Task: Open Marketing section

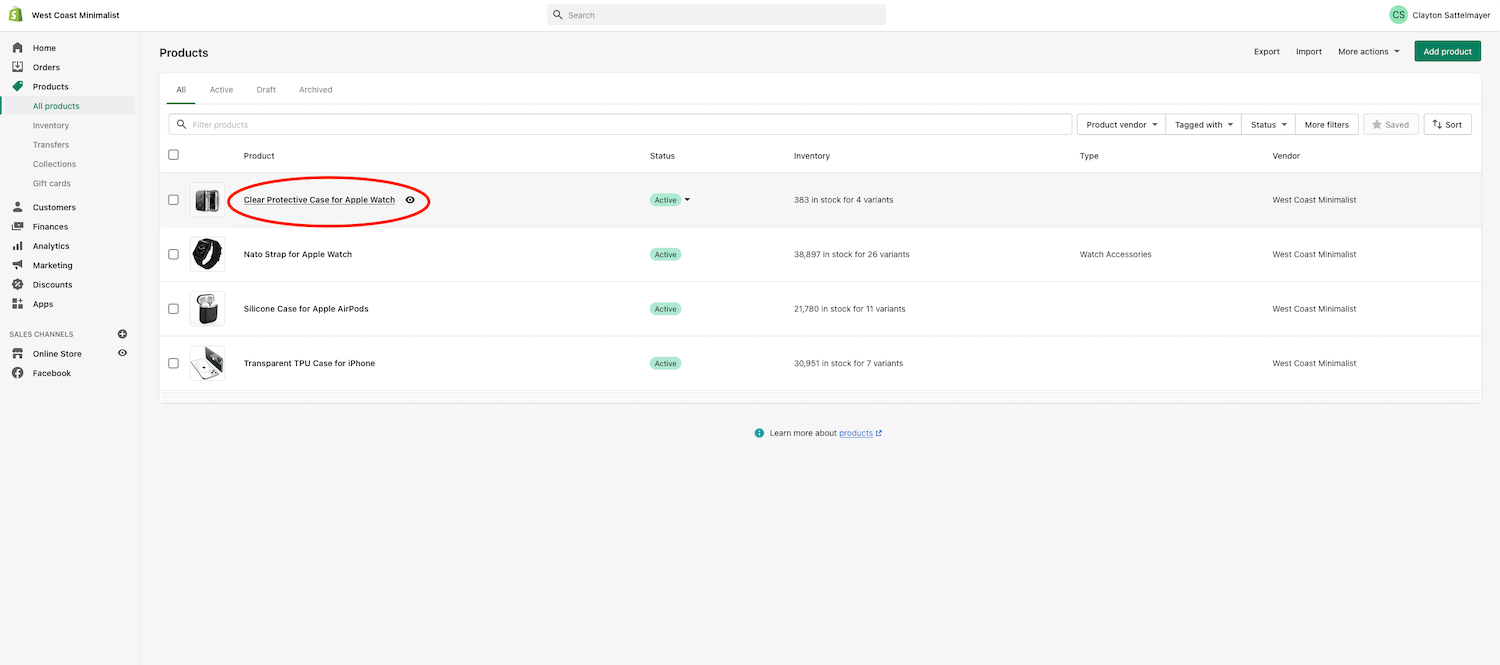Action: tap(52, 265)
